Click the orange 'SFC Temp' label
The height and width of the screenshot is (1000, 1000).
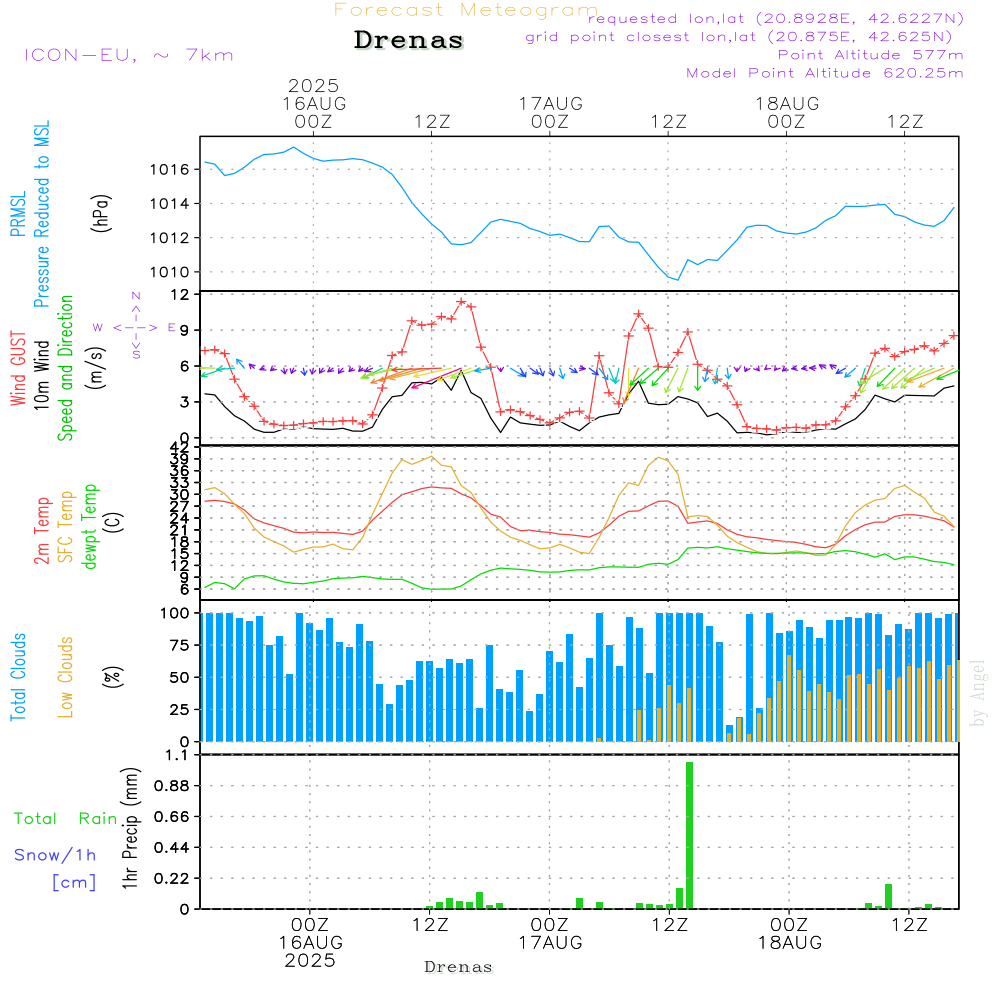point(65,527)
